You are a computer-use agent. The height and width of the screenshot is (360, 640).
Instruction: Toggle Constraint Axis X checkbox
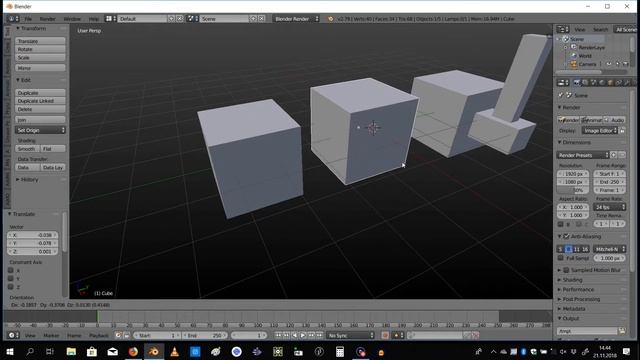[11, 270]
